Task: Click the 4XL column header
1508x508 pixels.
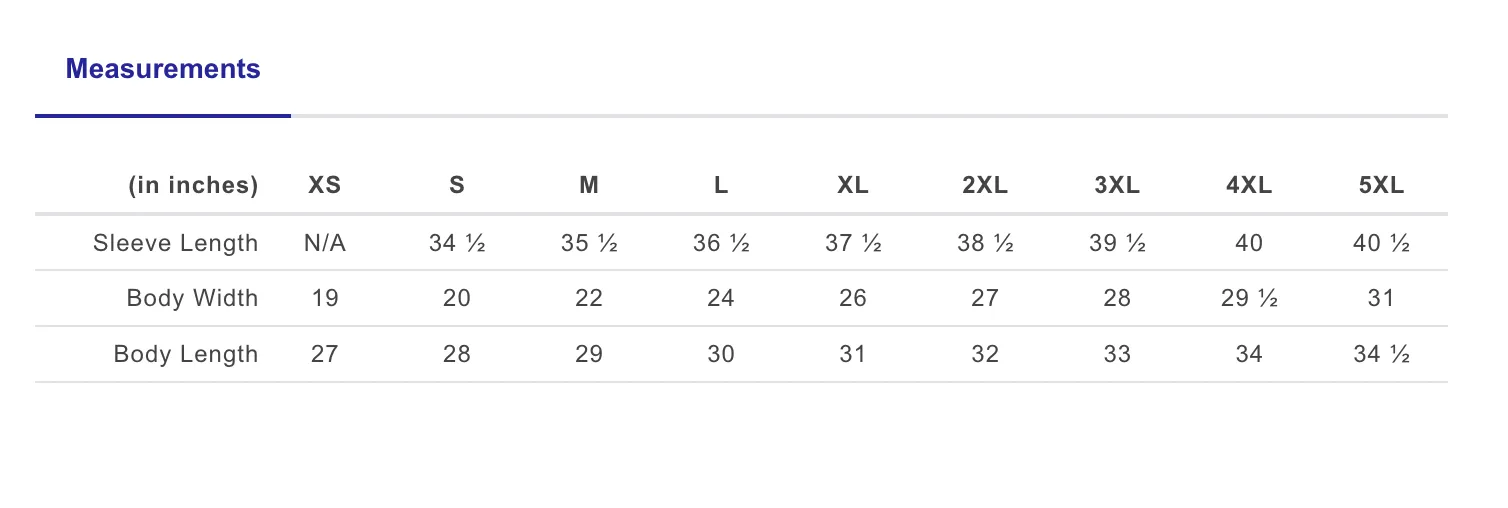Action: 1249,185
